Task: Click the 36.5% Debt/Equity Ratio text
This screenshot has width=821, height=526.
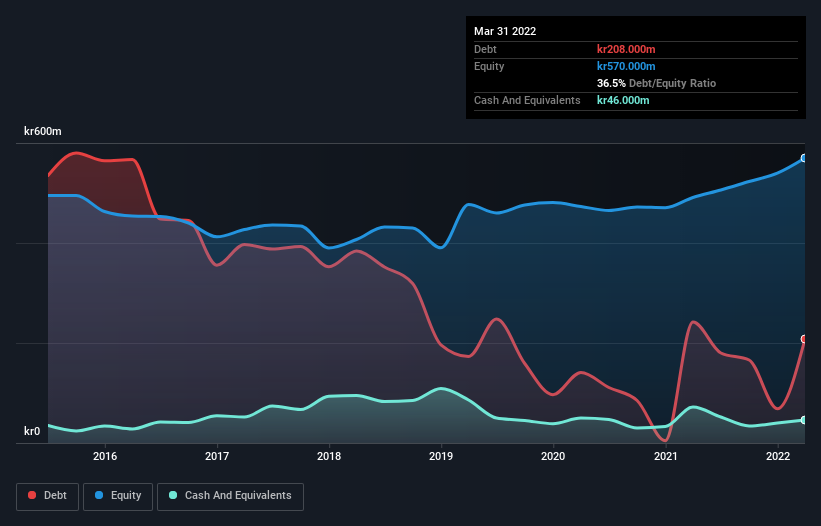Action: pyautogui.click(x=656, y=83)
